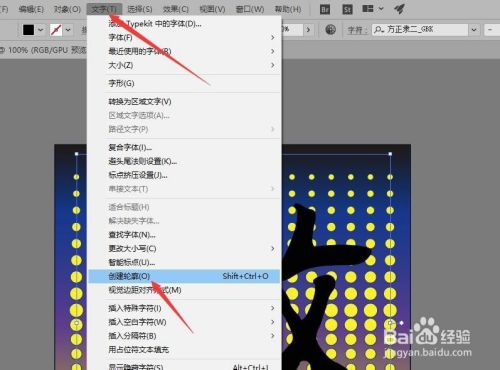This screenshot has height=370, width=500.
Task: Close the 文字(T) menu header
Action: click(104, 9)
